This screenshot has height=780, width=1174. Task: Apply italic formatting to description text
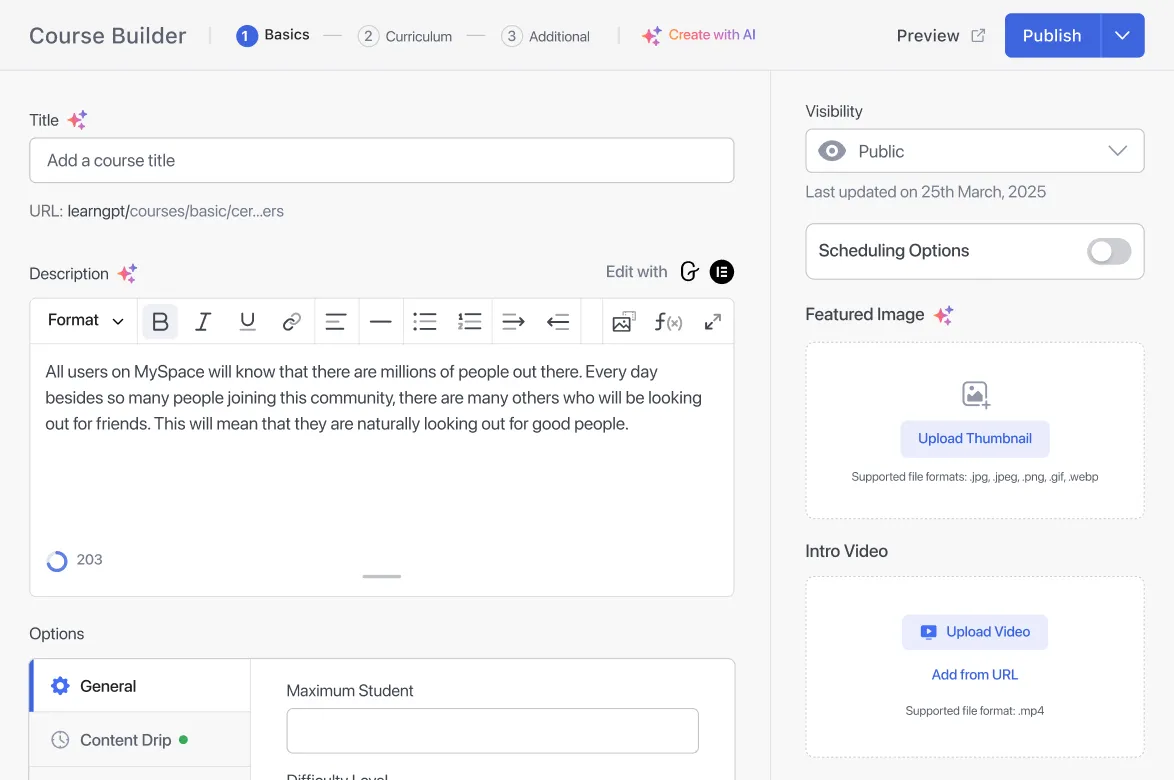[x=203, y=322]
